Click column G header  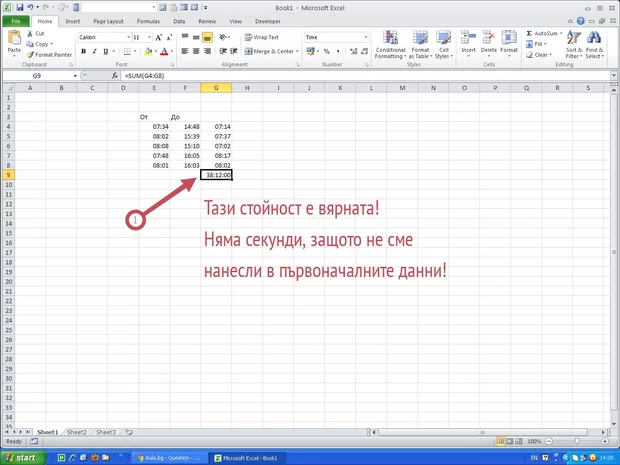click(x=216, y=88)
